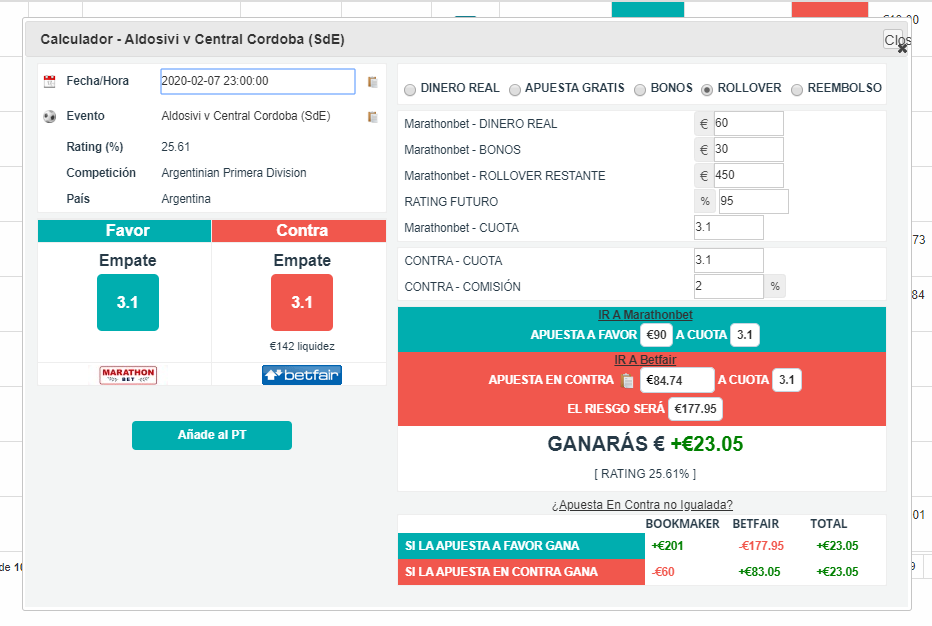Click the SI LA APUESTA EN CONTRA GANA row
Viewport: 932px width, 626px height.
tap(521, 572)
